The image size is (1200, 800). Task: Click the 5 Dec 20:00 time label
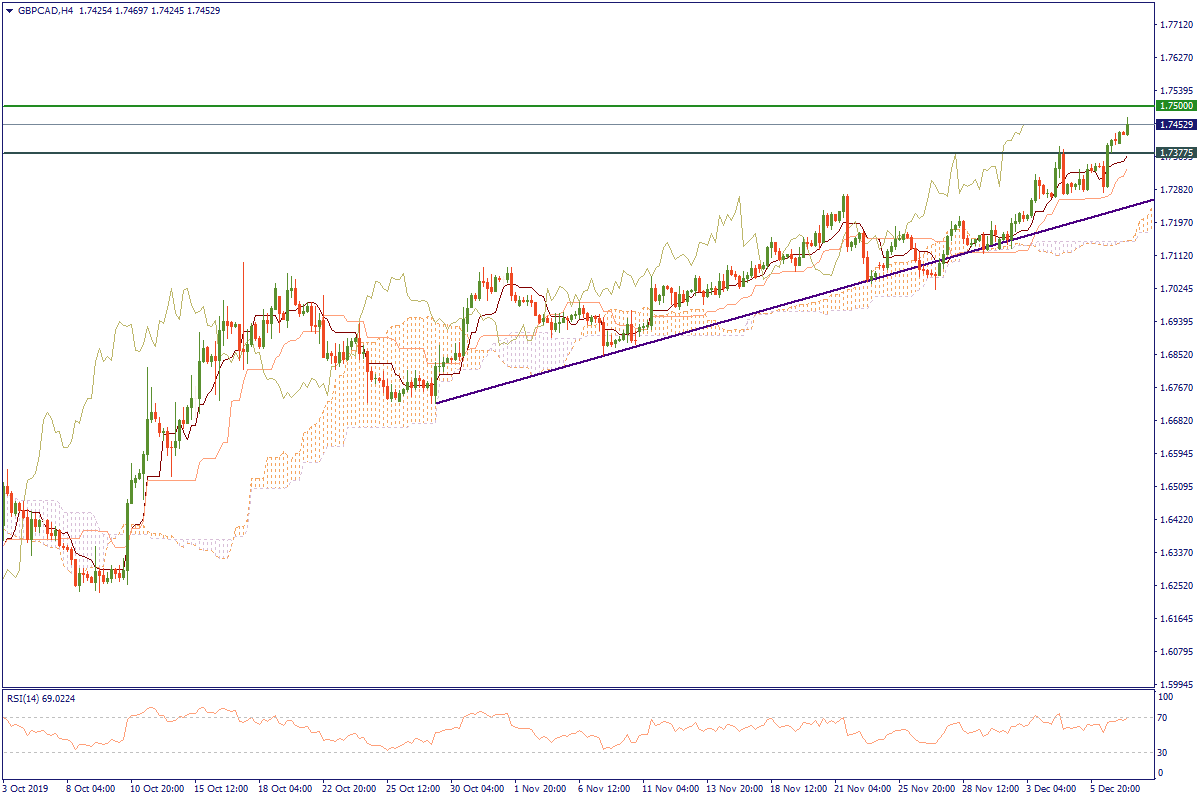pyautogui.click(x=1117, y=789)
